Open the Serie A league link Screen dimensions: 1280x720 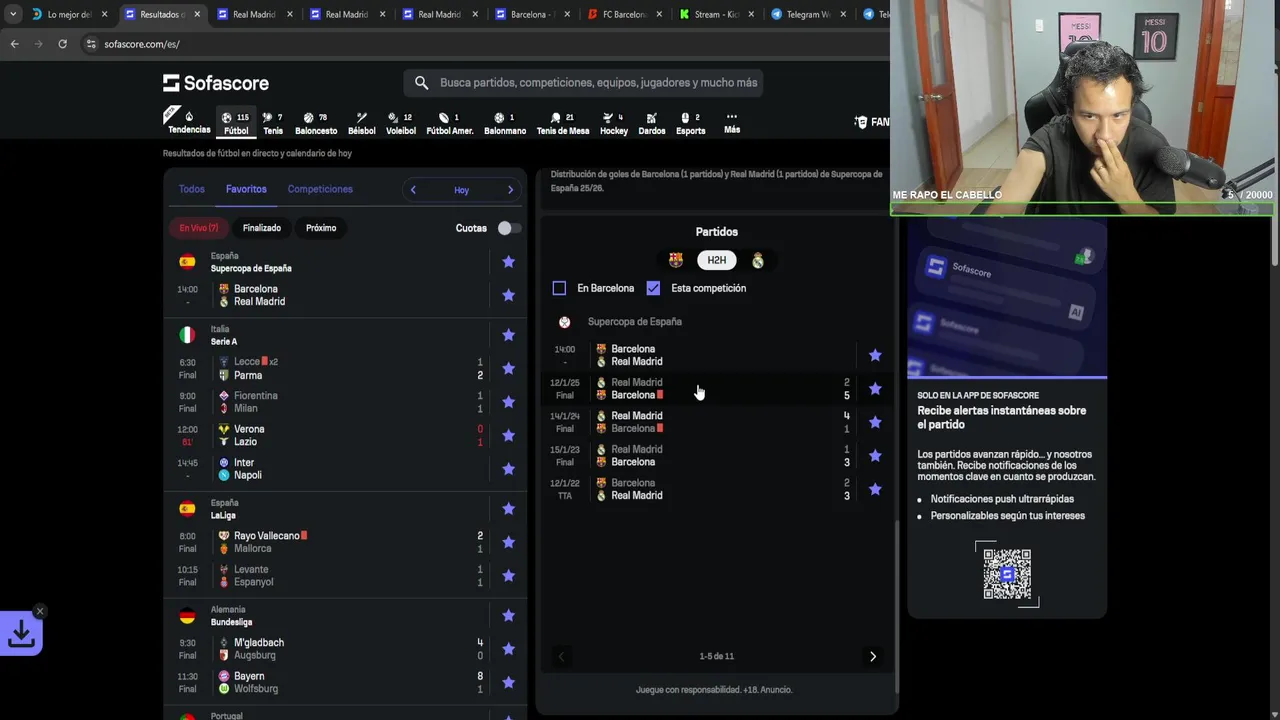(224, 342)
